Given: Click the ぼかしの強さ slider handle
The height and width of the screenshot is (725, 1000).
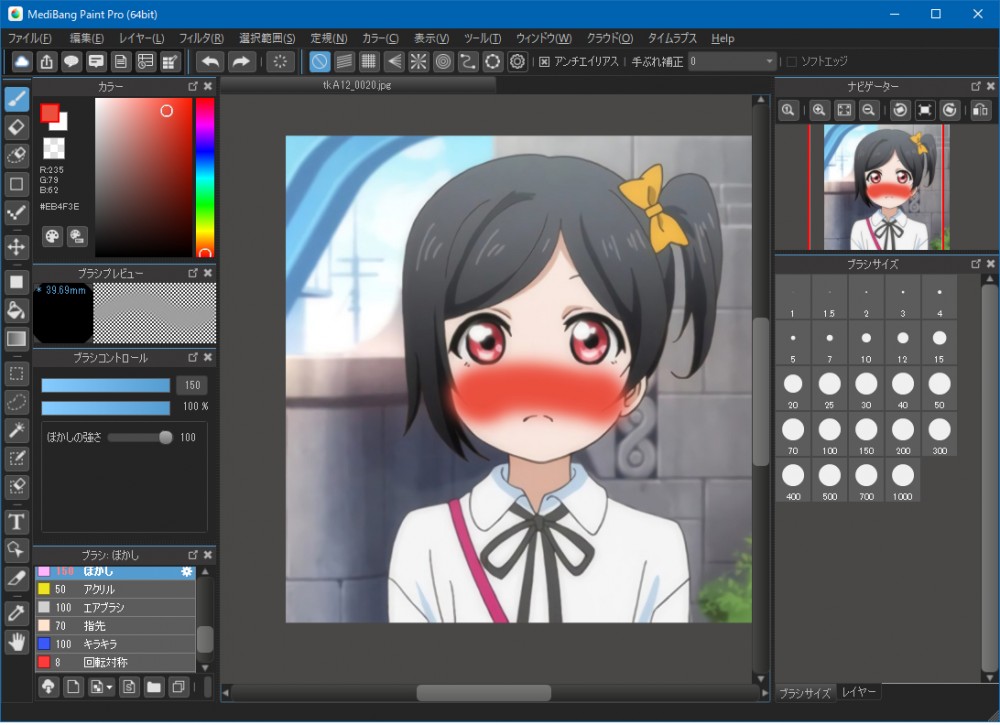Looking at the screenshot, I should 166,437.
